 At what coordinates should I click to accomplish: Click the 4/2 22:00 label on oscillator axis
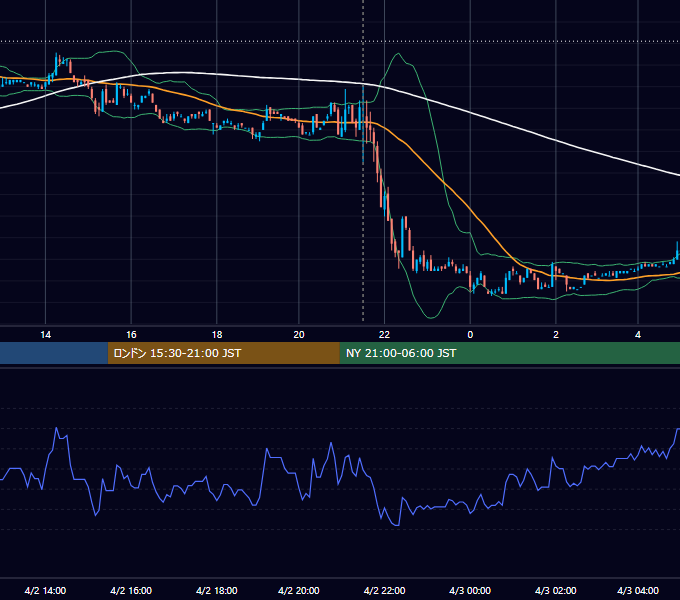point(385,590)
